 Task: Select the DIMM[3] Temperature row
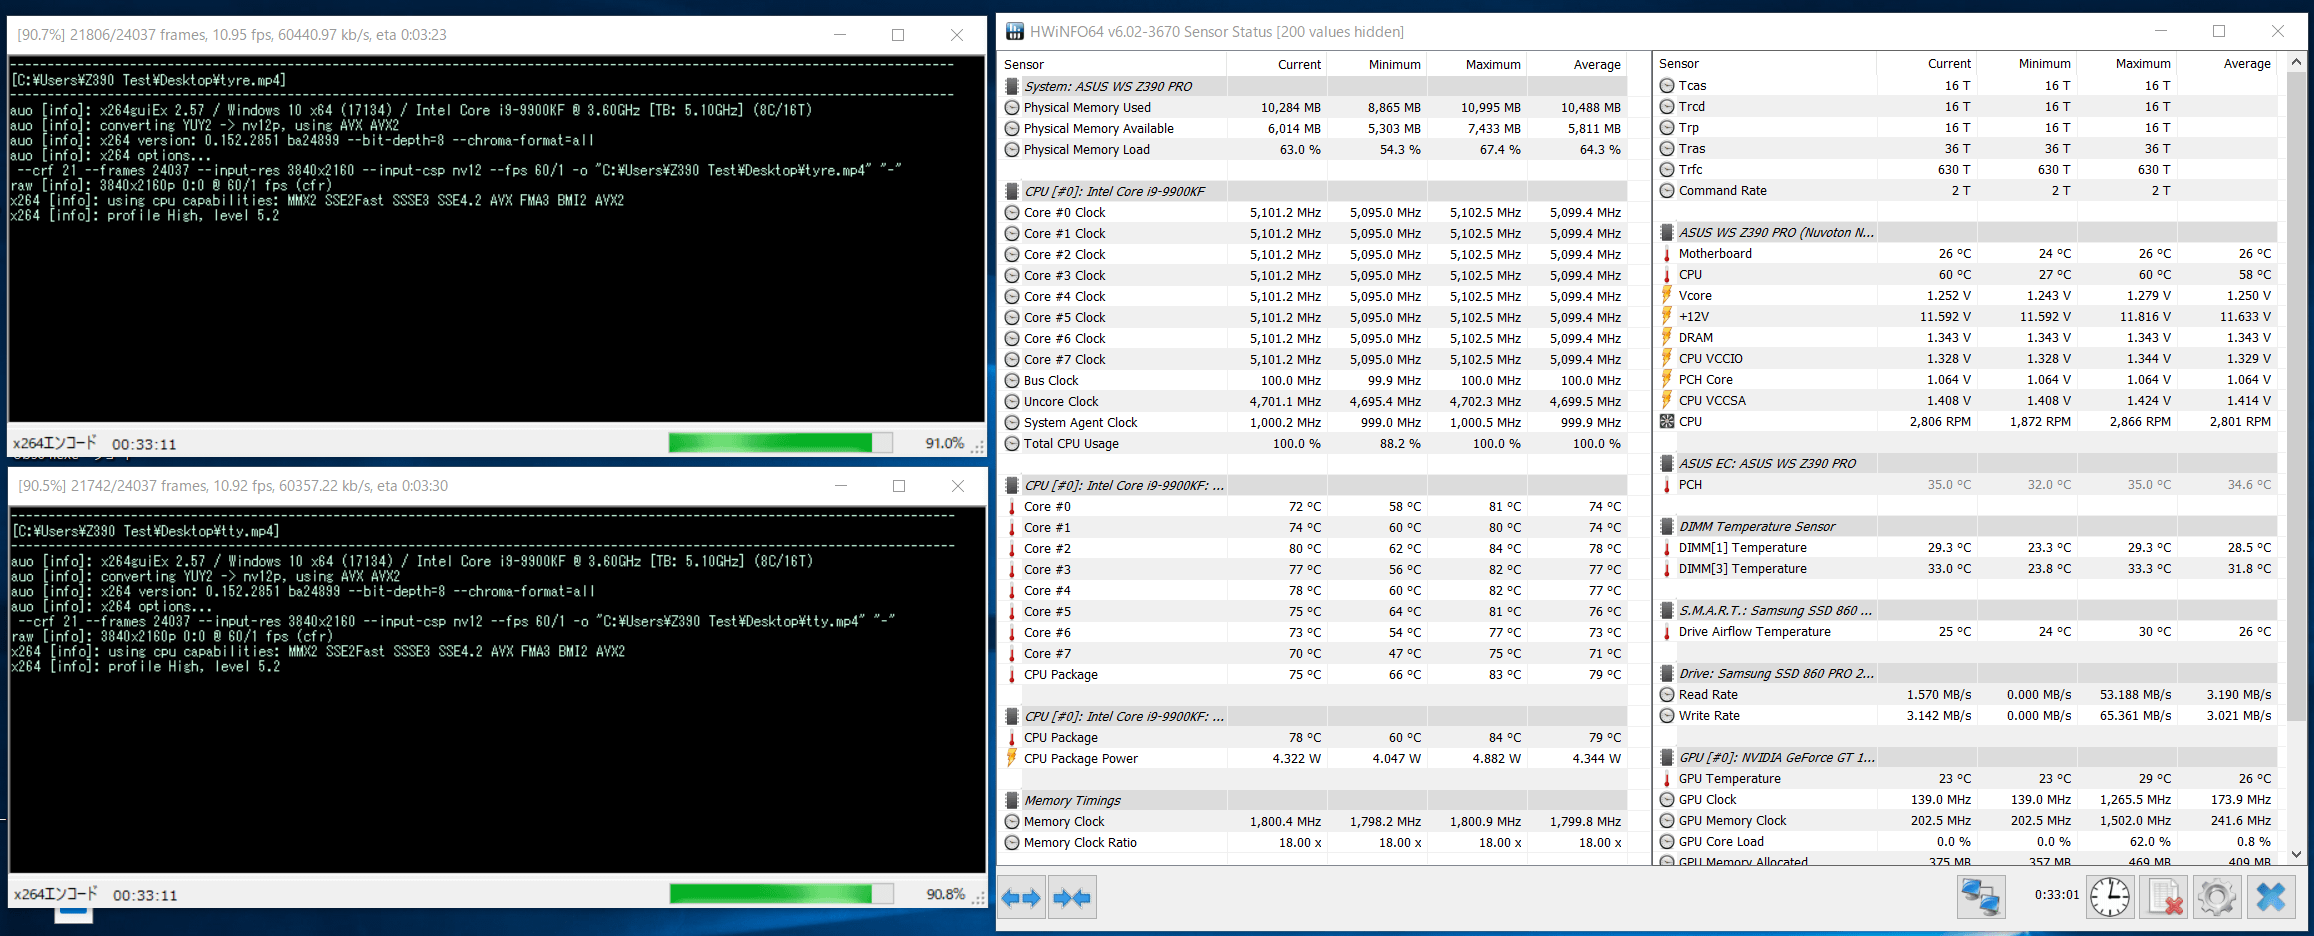point(1966,568)
